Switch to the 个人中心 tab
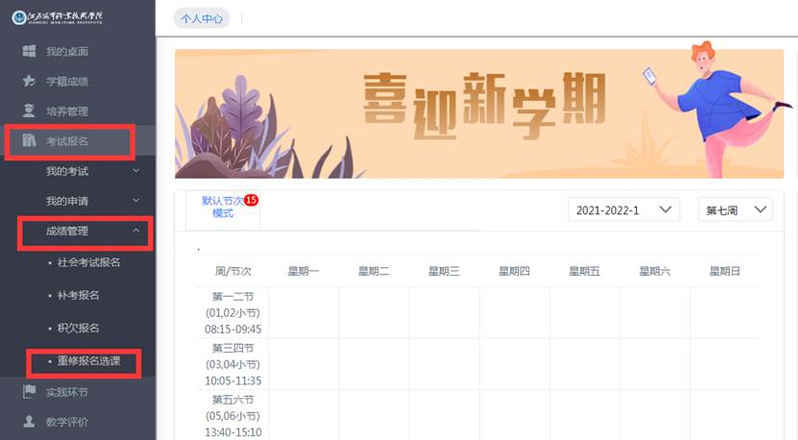The height and width of the screenshot is (440, 798). click(201, 18)
